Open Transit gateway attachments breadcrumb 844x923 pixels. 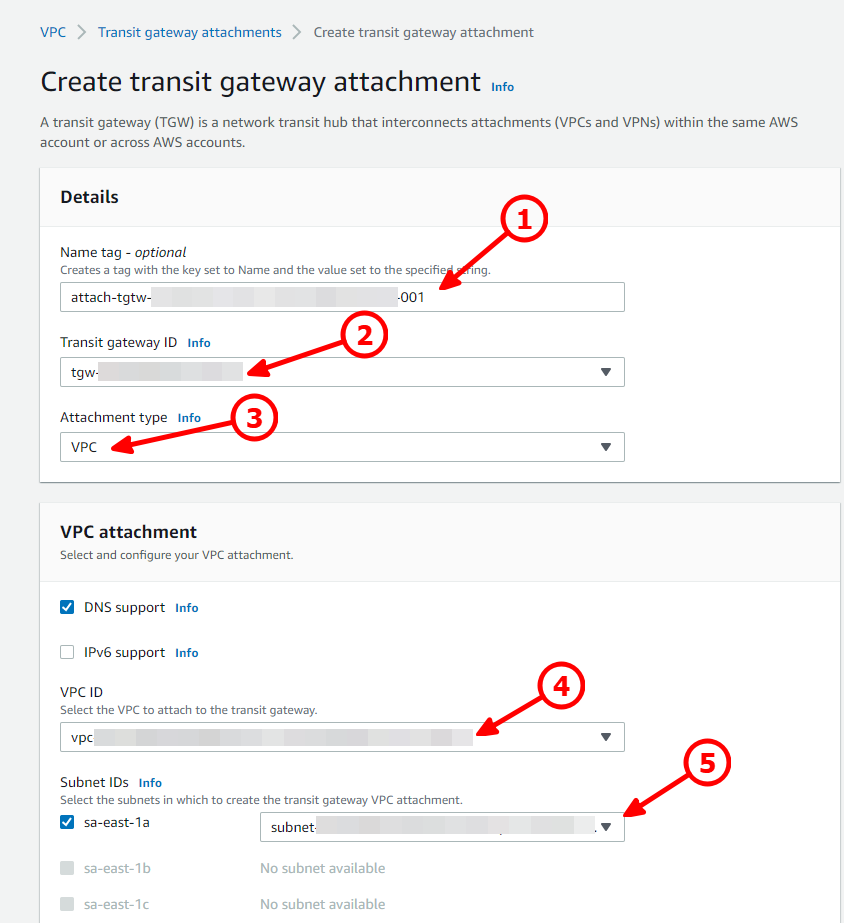tap(190, 32)
